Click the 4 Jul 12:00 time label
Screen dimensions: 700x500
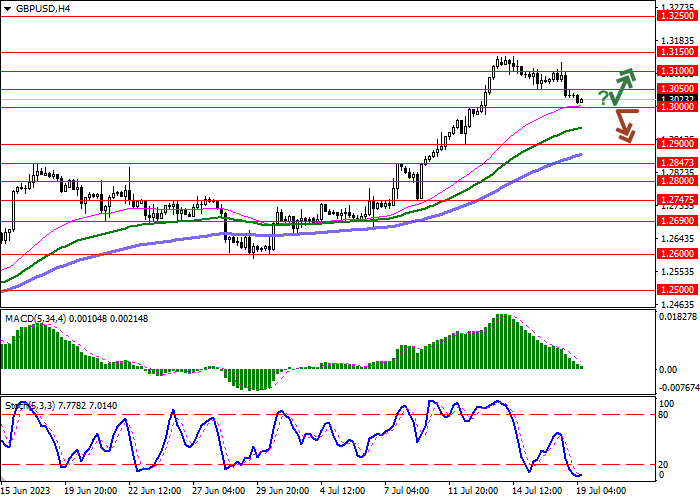tap(344, 491)
